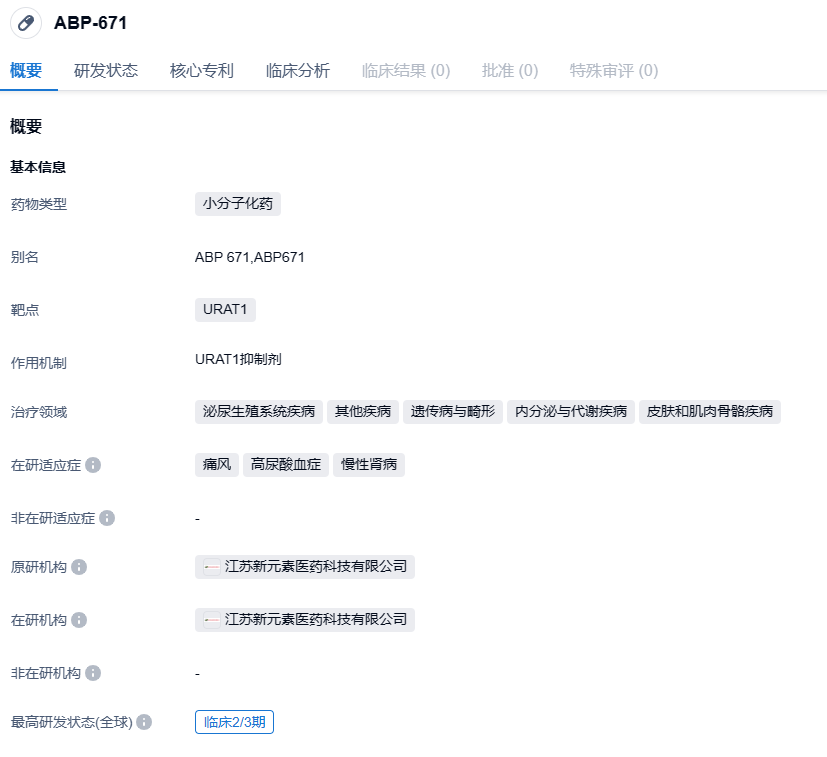Click the 慢性肾病 indication tag
Image resolution: width=827 pixels, height=757 pixels.
[369, 465]
